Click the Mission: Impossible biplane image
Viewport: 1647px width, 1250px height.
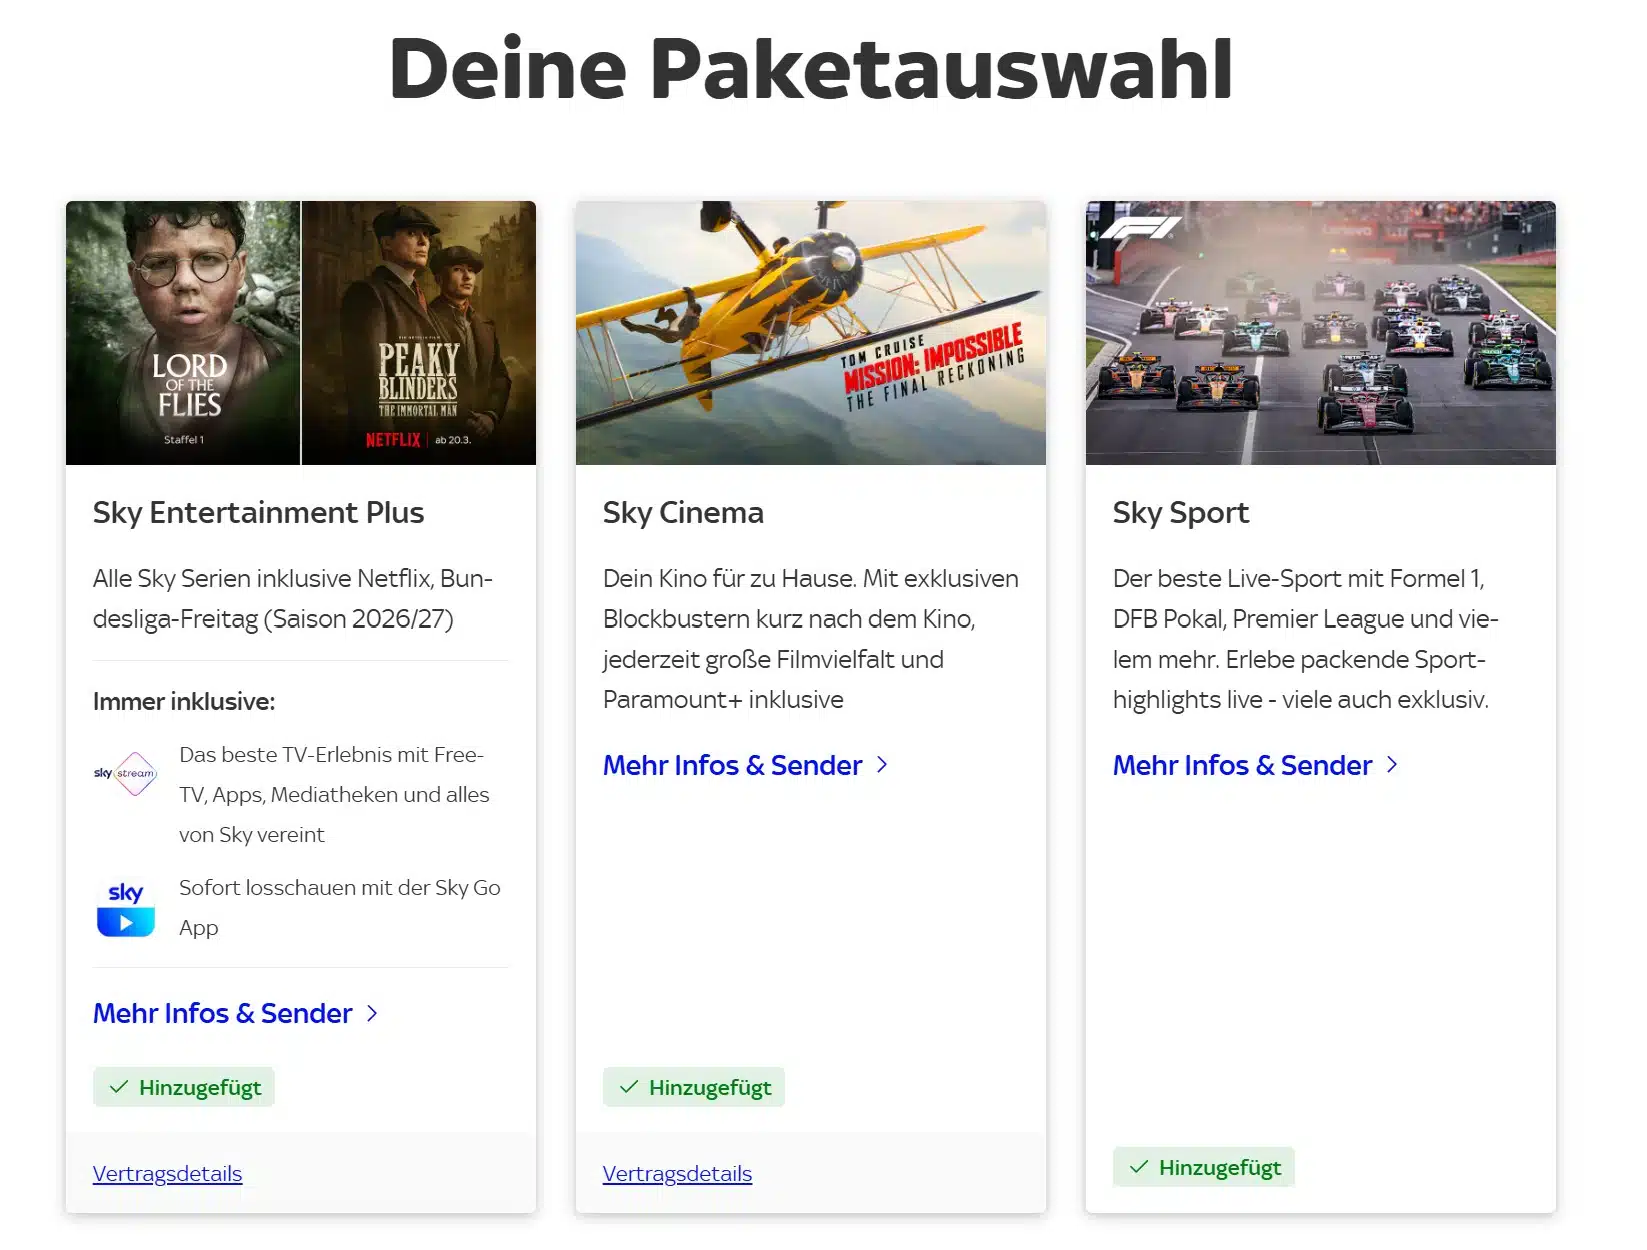(811, 333)
